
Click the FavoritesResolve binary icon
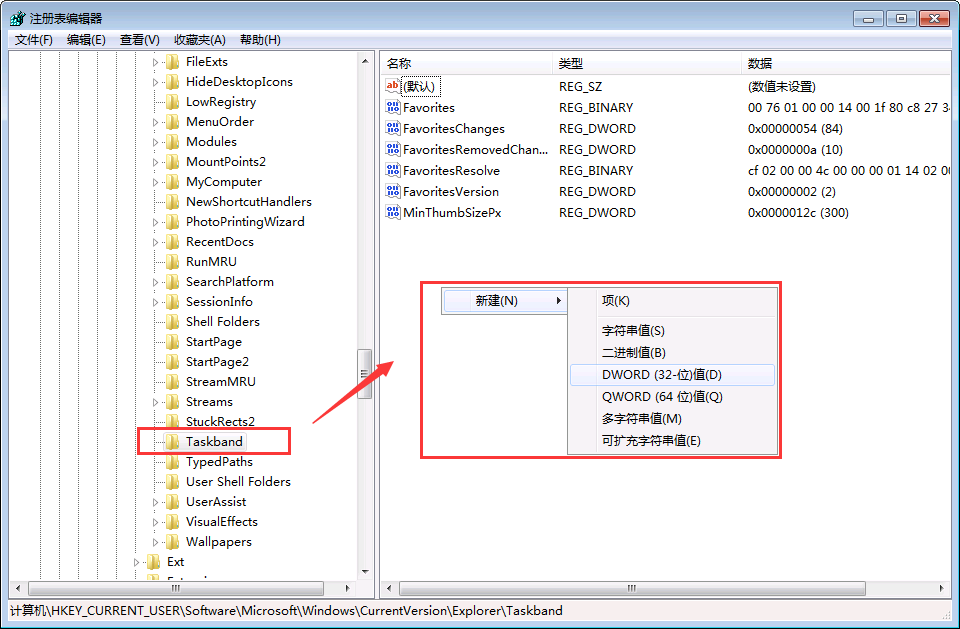392,170
